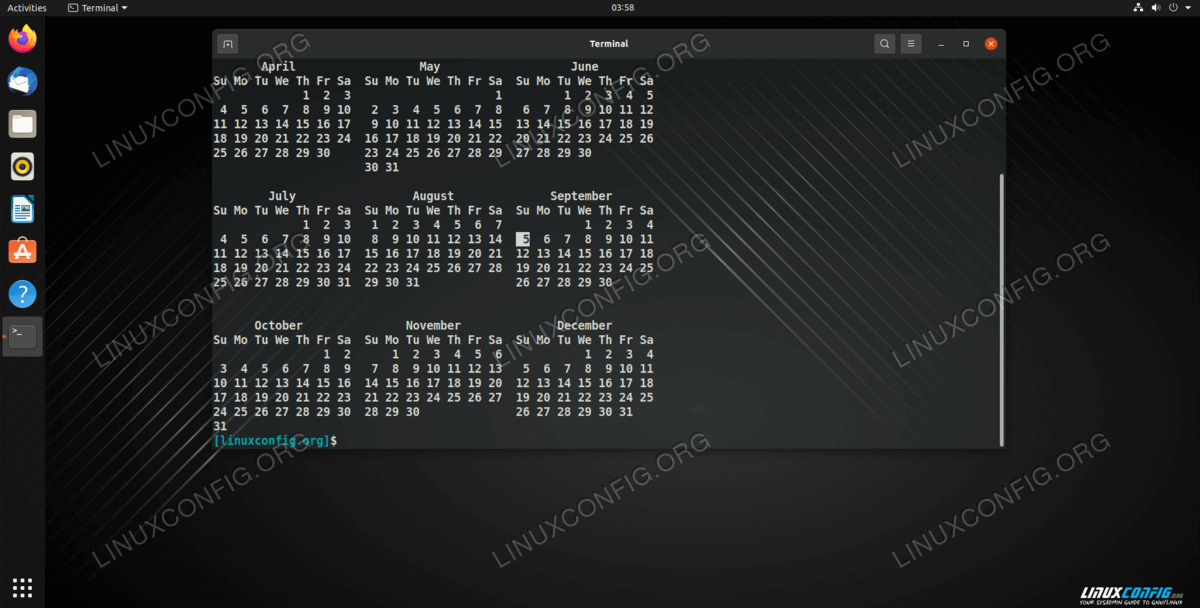The image size is (1200, 608).
Task: Open the clock showing 03:58
Action: point(622,8)
